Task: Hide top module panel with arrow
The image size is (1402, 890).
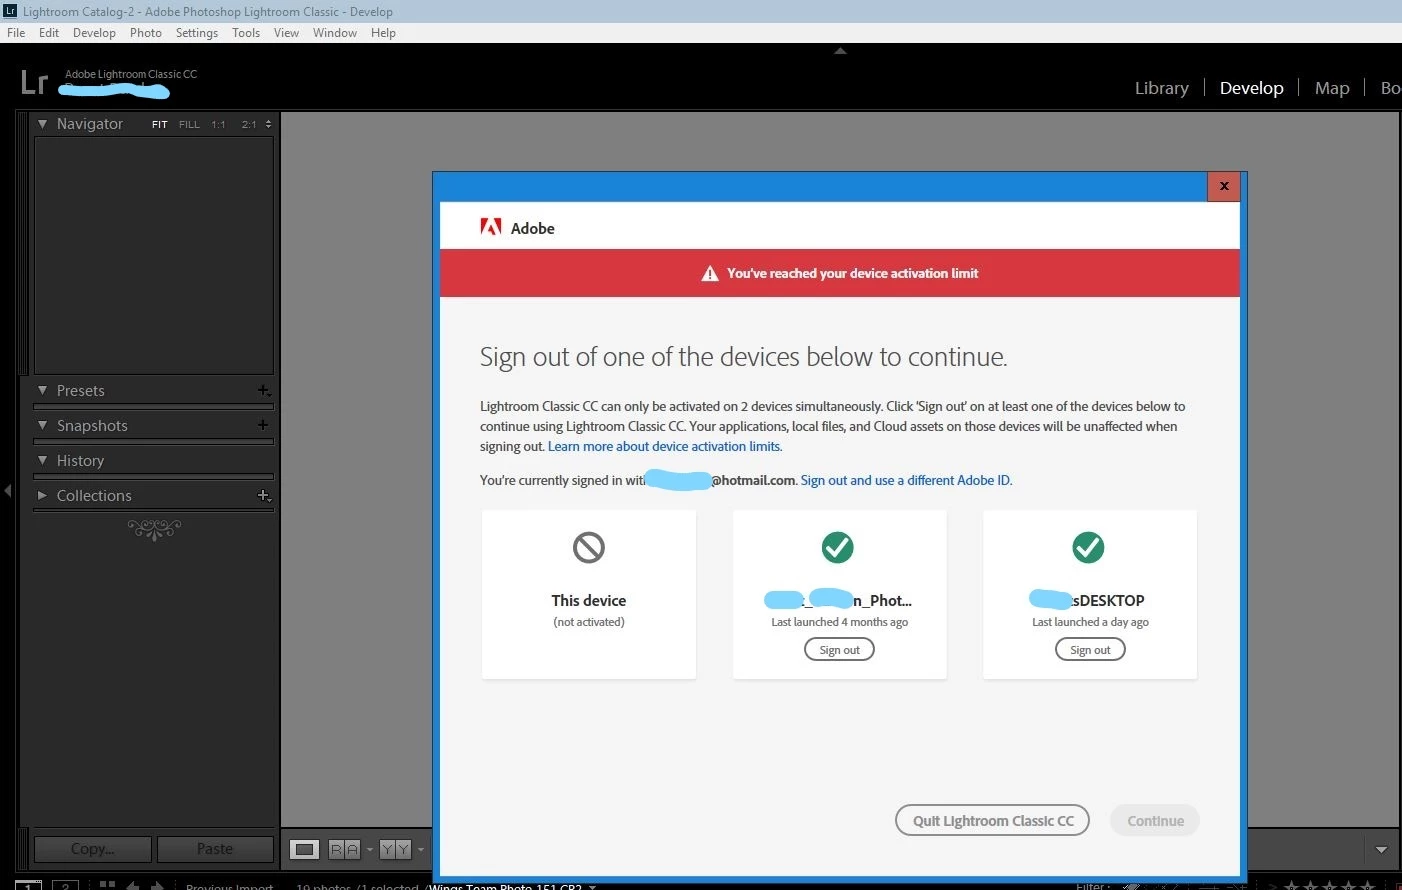Action: (x=840, y=50)
